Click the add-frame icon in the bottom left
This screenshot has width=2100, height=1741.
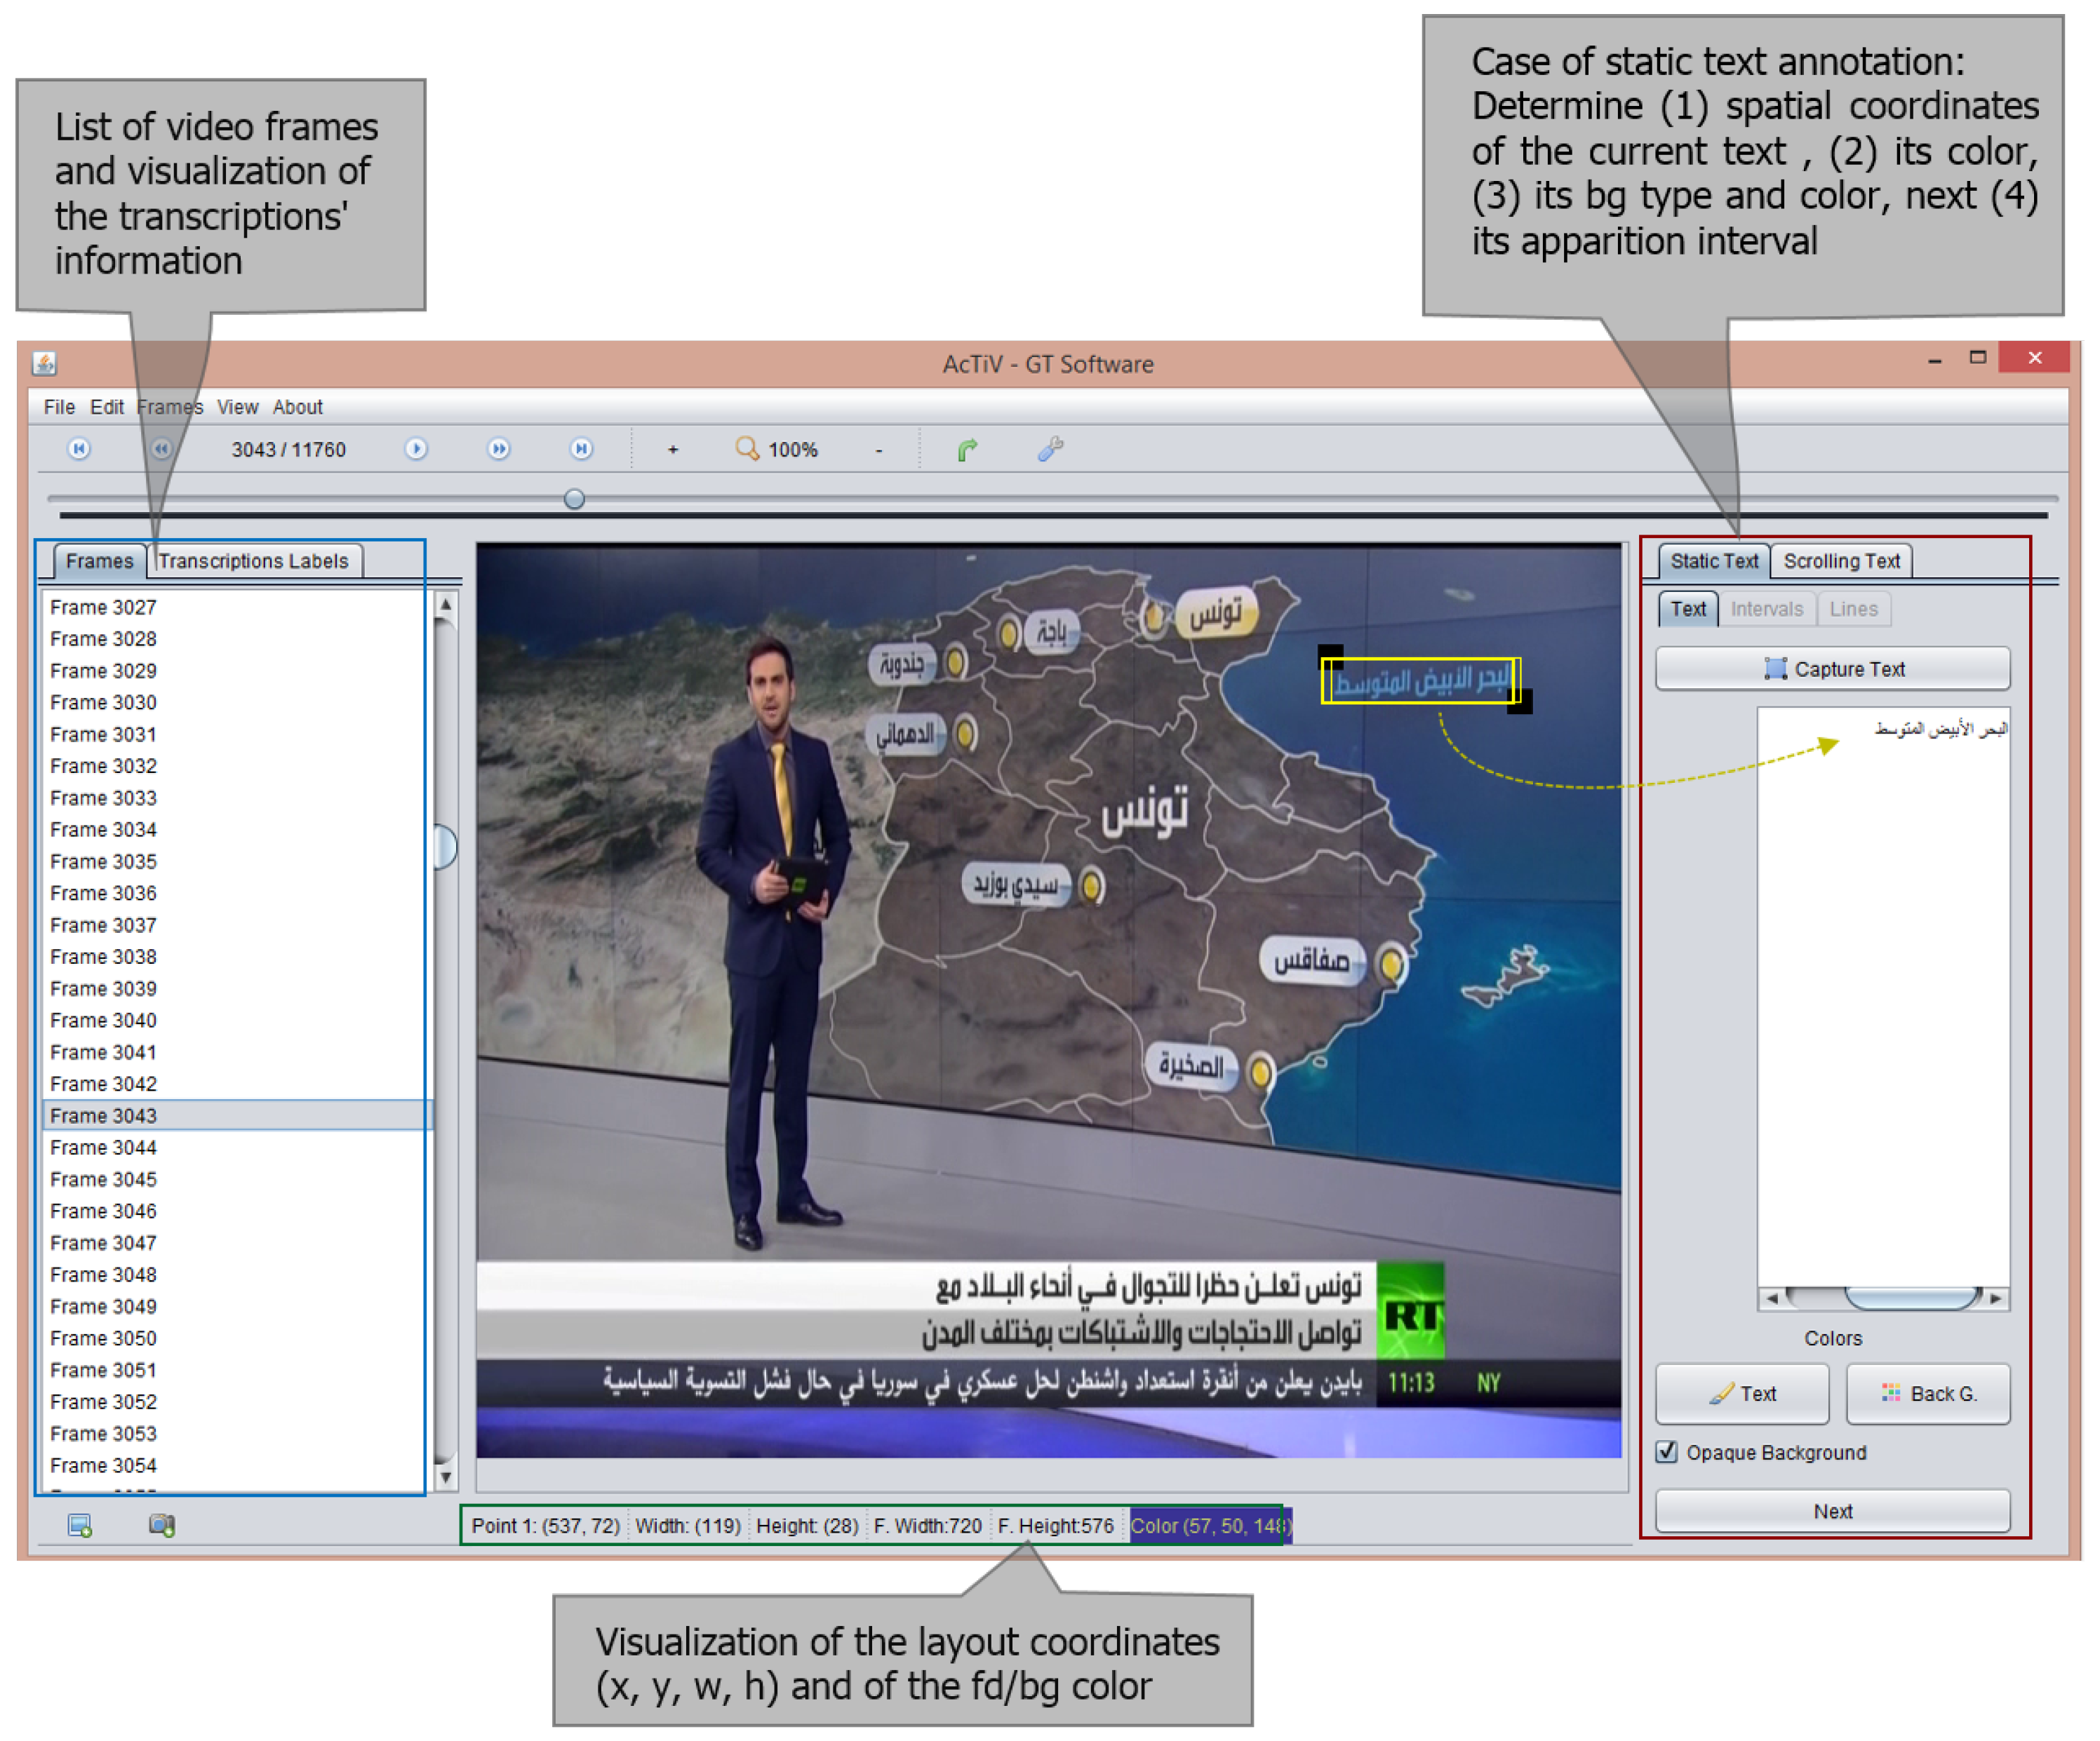coord(80,1525)
